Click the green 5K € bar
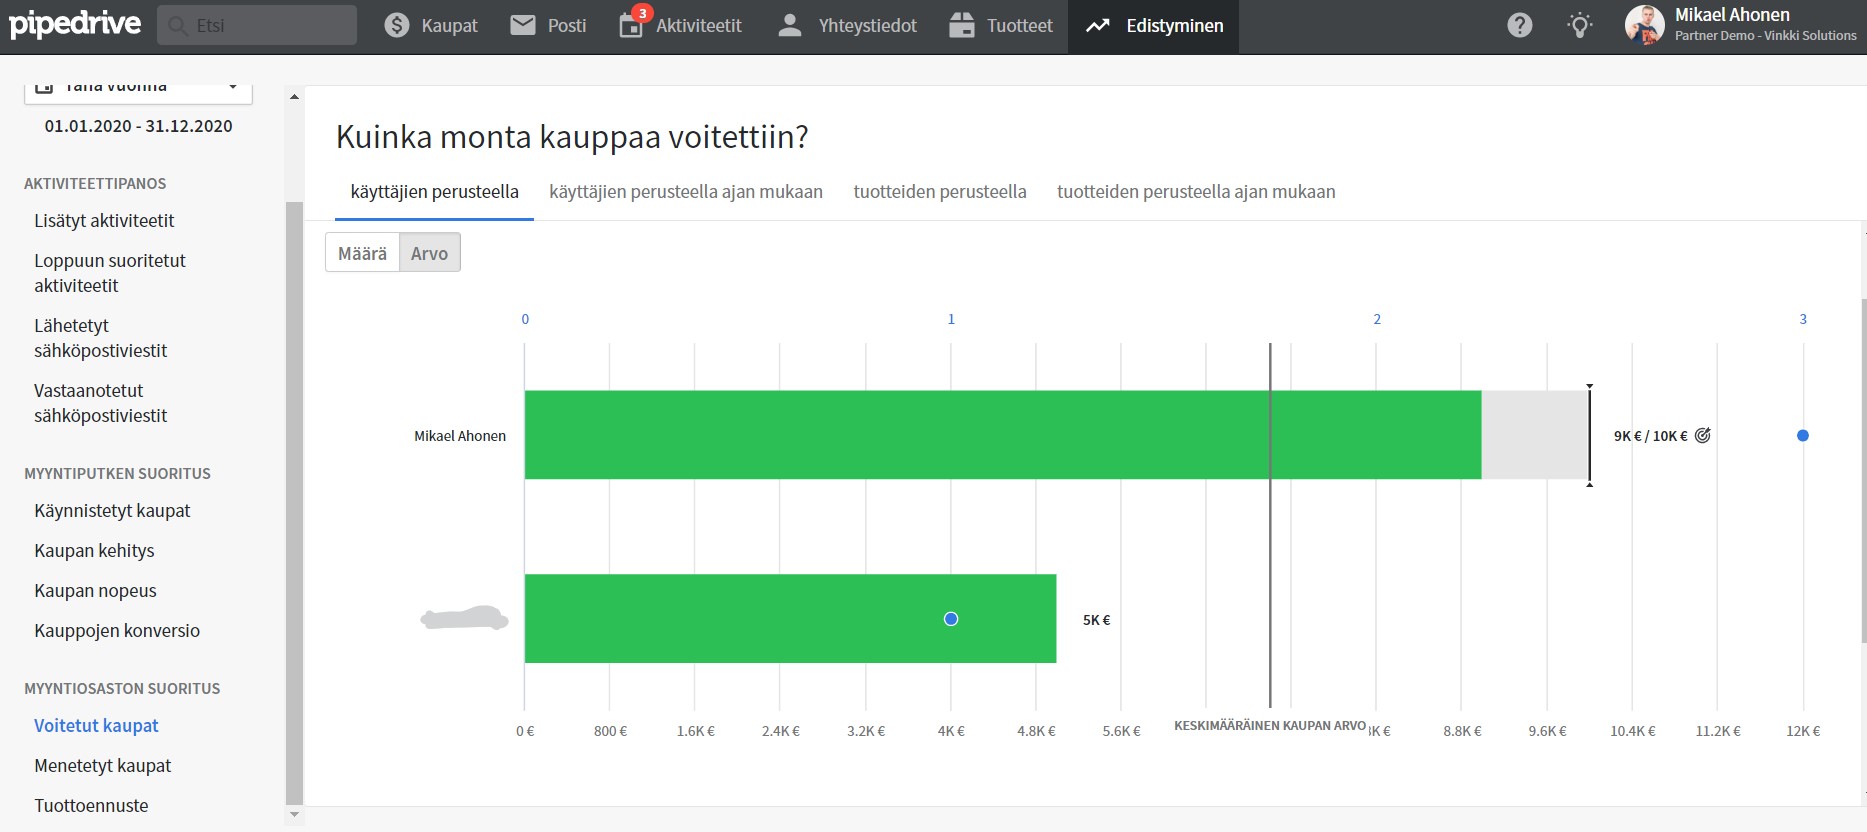This screenshot has height=832, width=1867. (x=790, y=619)
